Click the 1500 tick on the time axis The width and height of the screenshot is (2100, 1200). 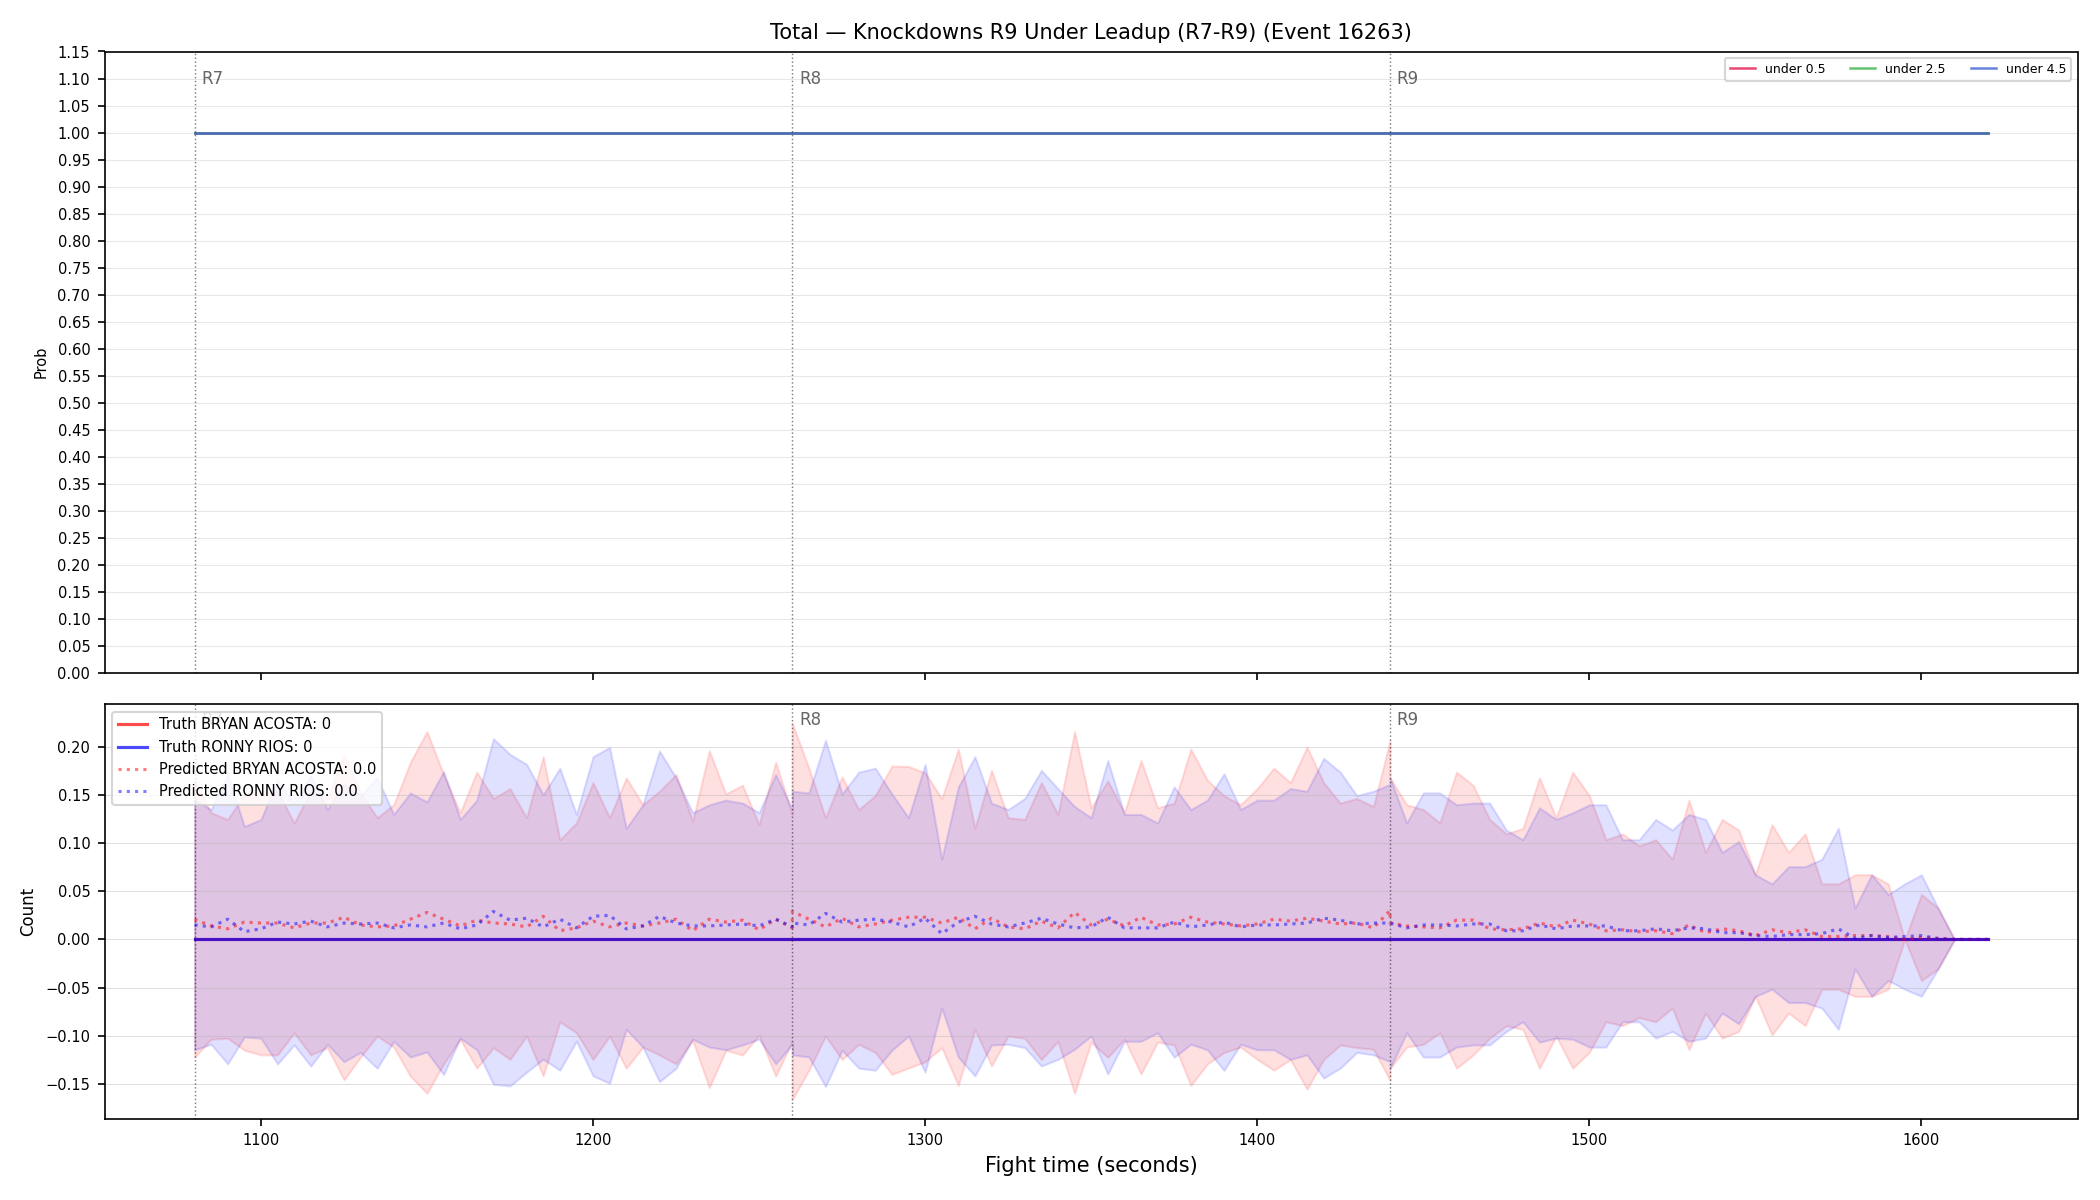[1589, 1138]
